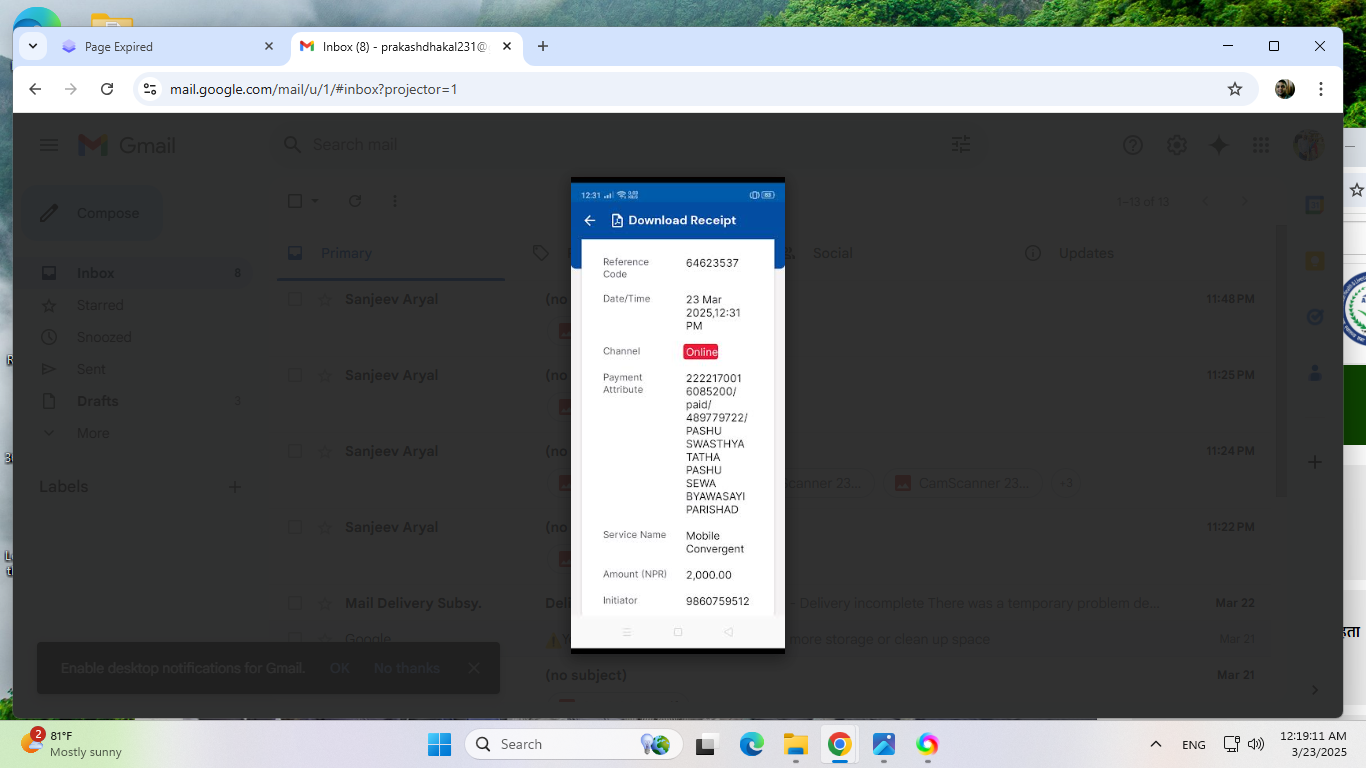1366x768 pixels.
Task: Open the Photos app from the taskbar
Action: tap(884, 744)
